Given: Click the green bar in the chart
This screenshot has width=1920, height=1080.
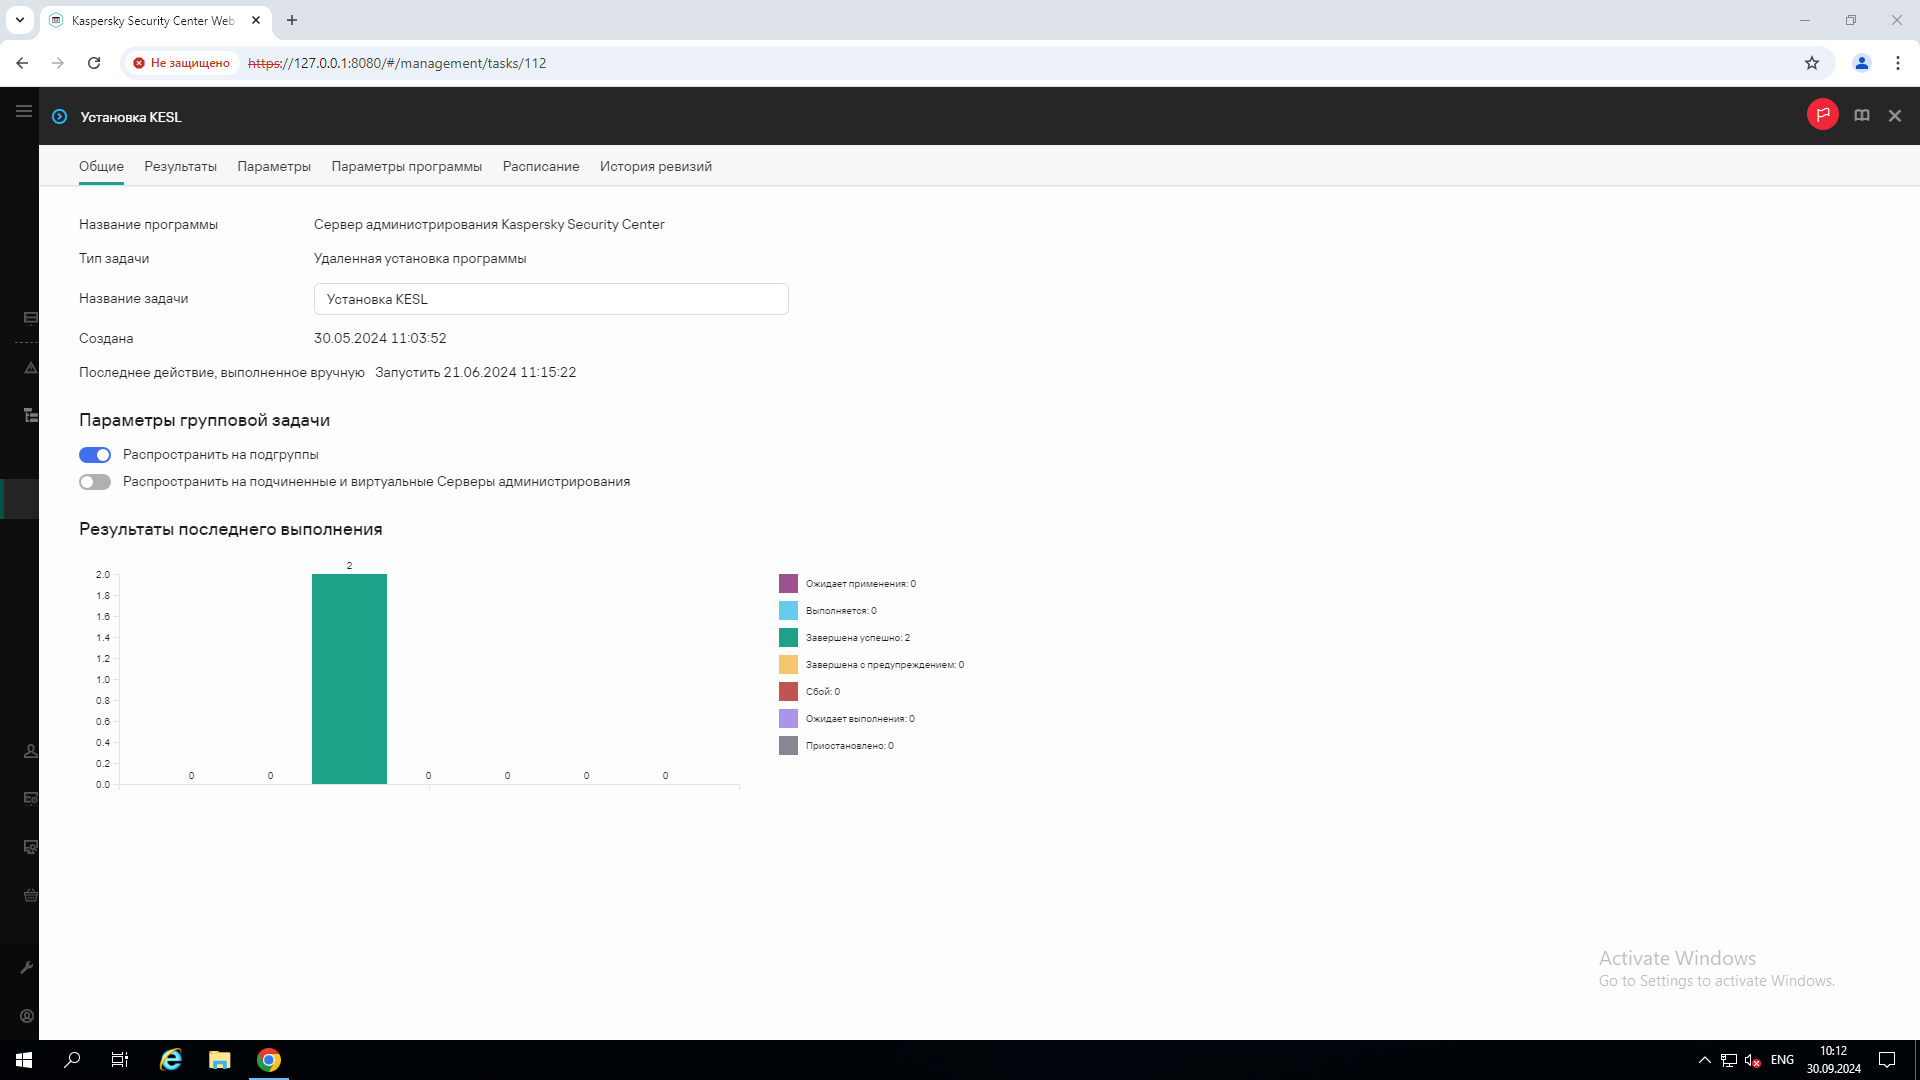Looking at the screenshot, I should click(349, 679).
